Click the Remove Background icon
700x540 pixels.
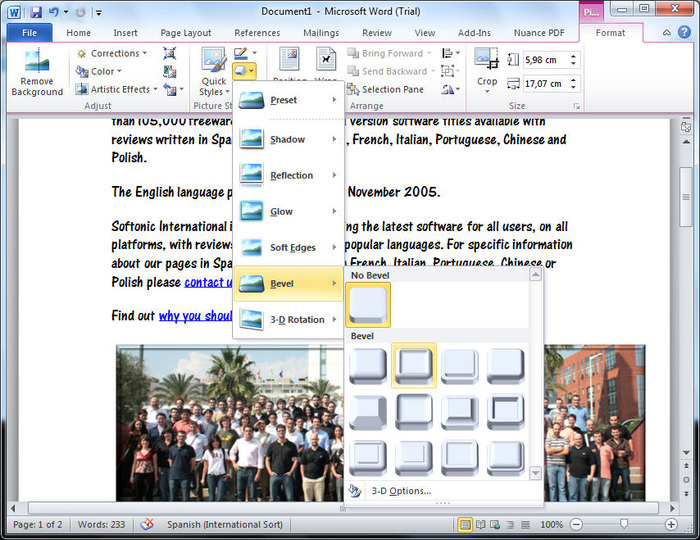click(37, 72)
